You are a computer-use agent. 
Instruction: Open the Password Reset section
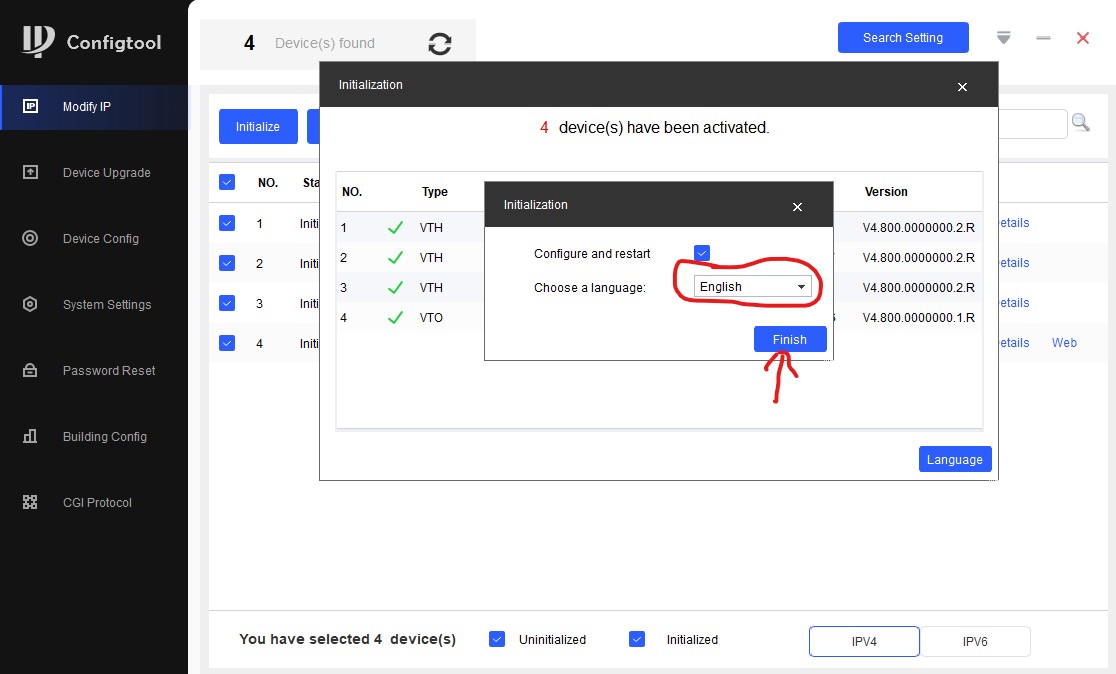[108, 371]
